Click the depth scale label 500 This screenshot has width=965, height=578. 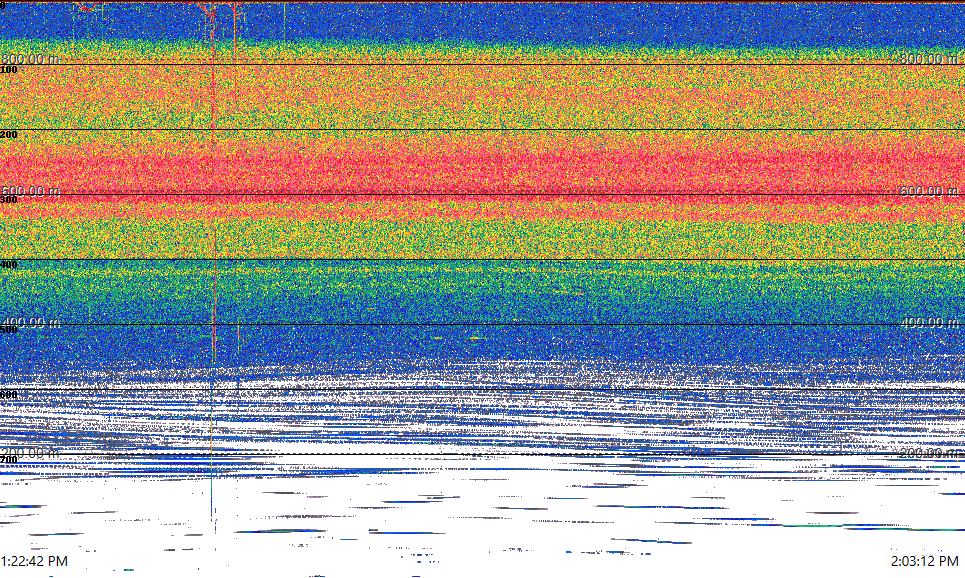(x=9, y=330)
